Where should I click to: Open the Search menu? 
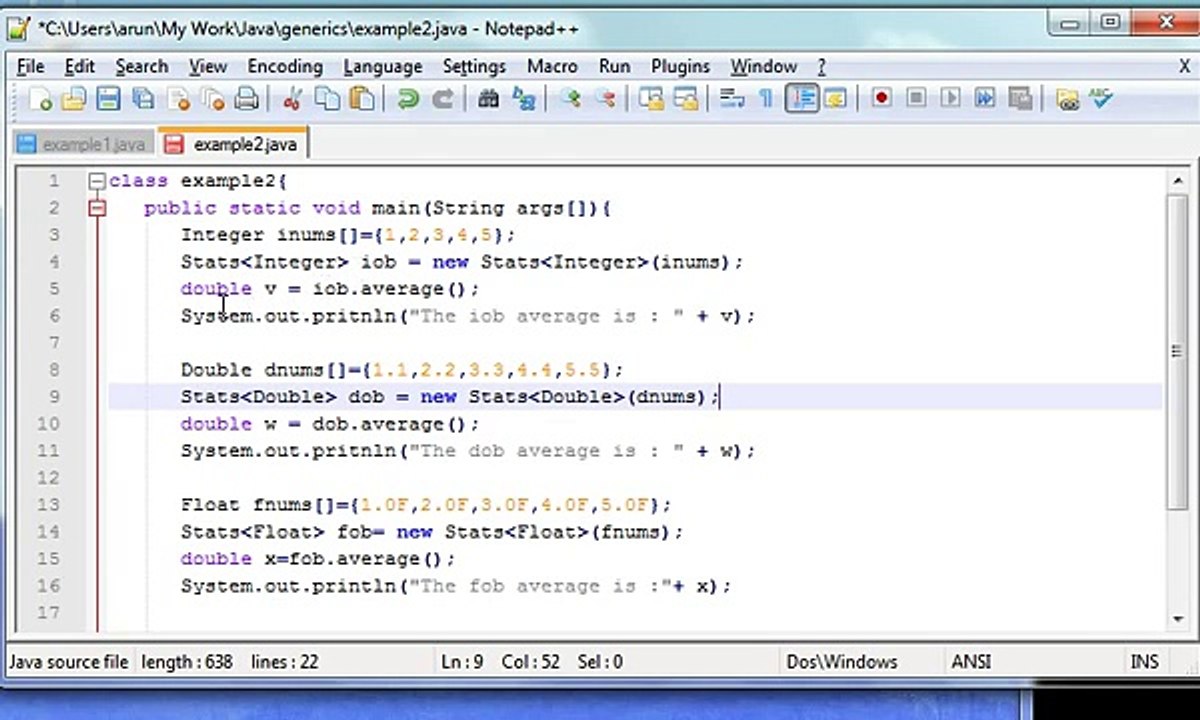[141, 66]
